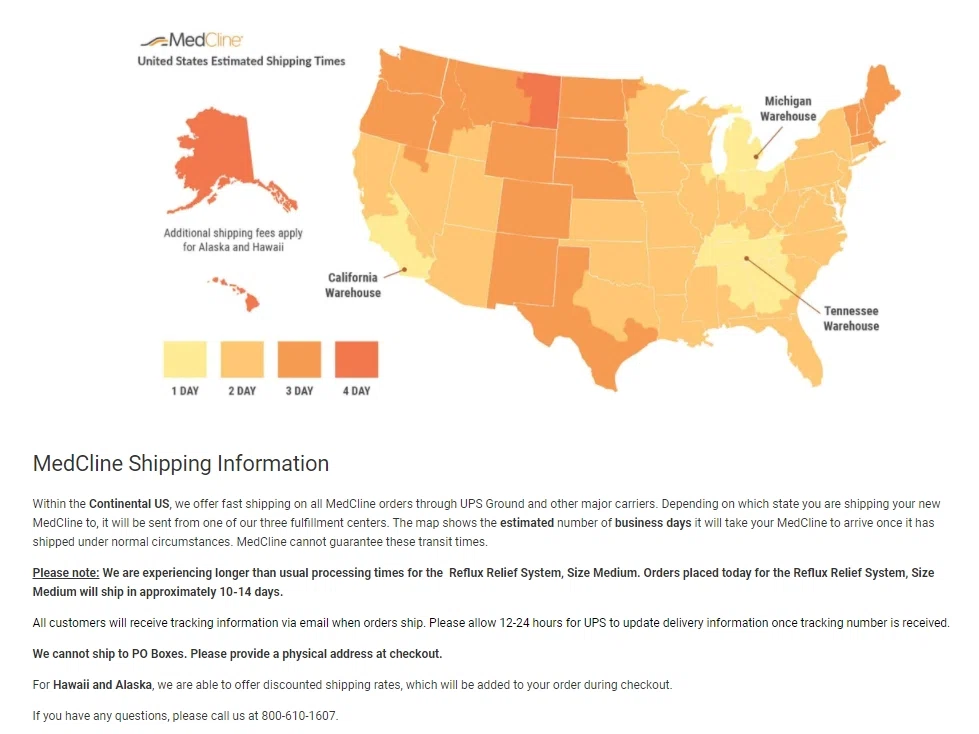
Task: Click the "United States Estimated Shipping Times" title
Action: coord(241,61)
